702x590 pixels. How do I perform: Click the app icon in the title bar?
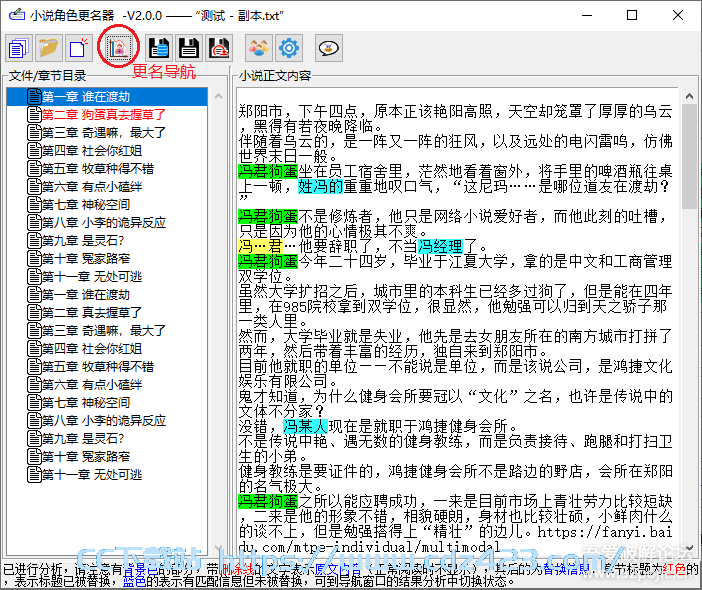point(17,15)
